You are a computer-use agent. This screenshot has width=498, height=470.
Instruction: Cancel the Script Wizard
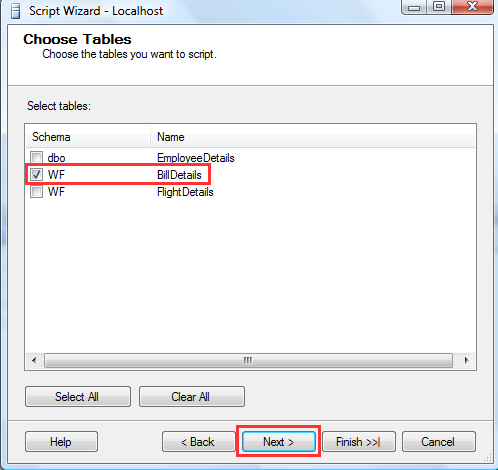pos(439,442)
